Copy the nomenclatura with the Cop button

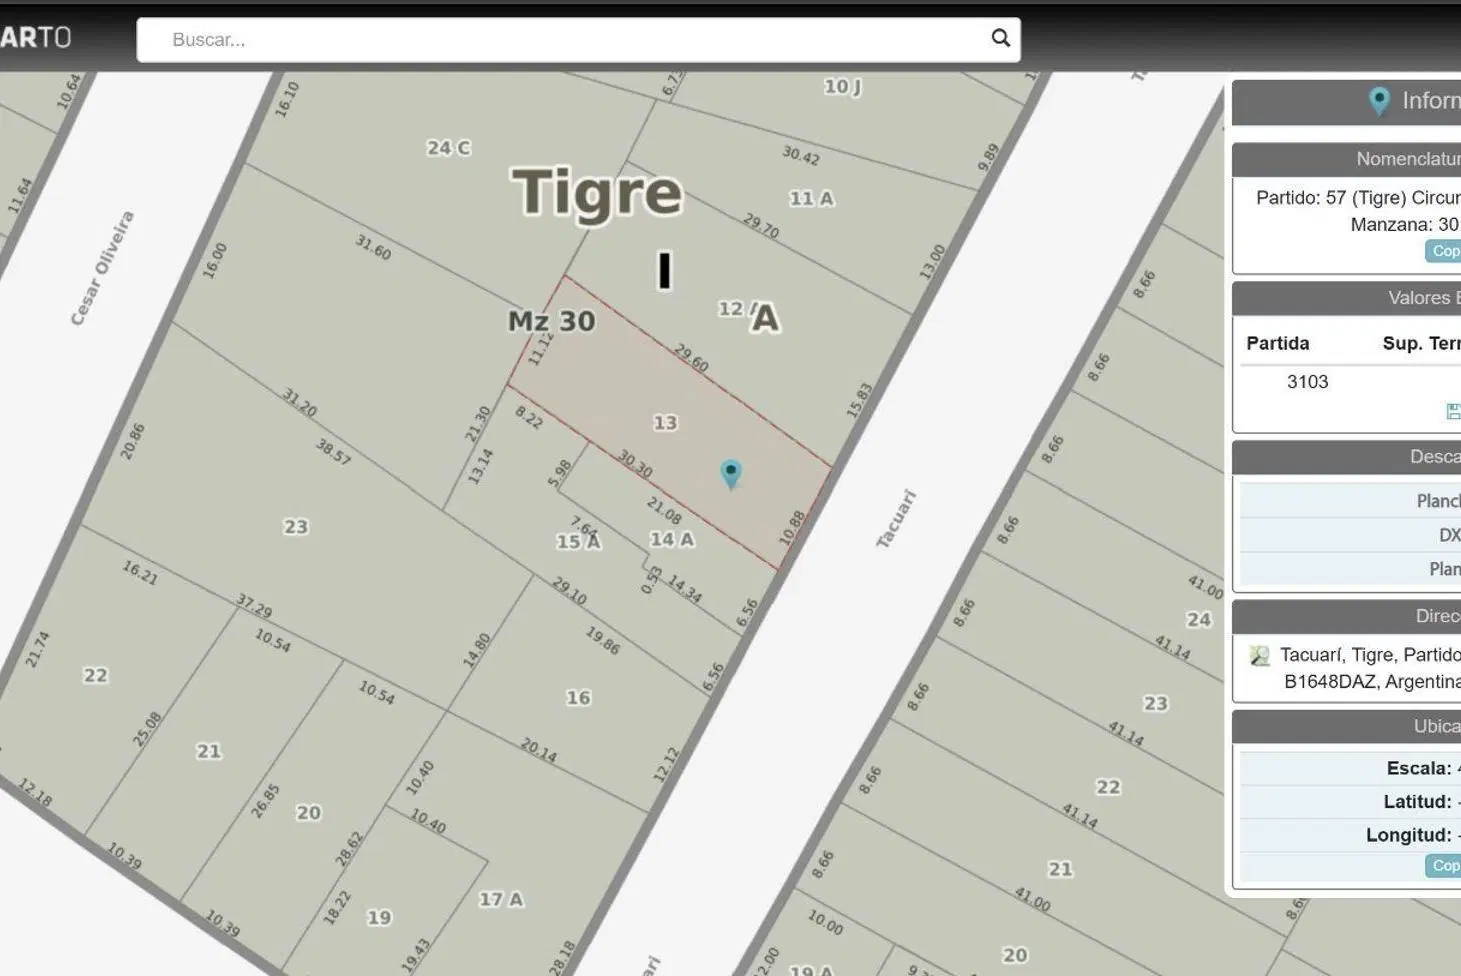click(x=1444, y=251)
